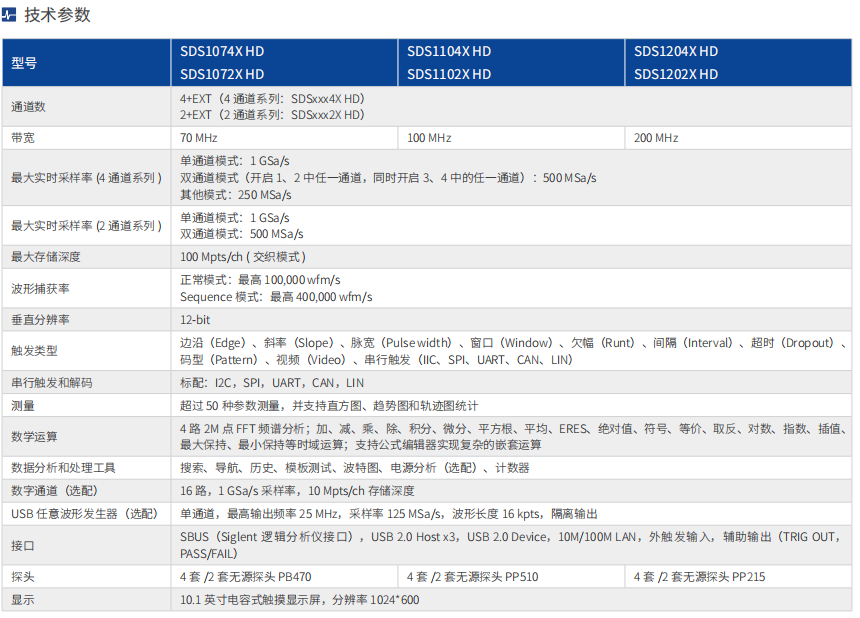Click the waveform icon beside 技术参数

pos(10,15)
